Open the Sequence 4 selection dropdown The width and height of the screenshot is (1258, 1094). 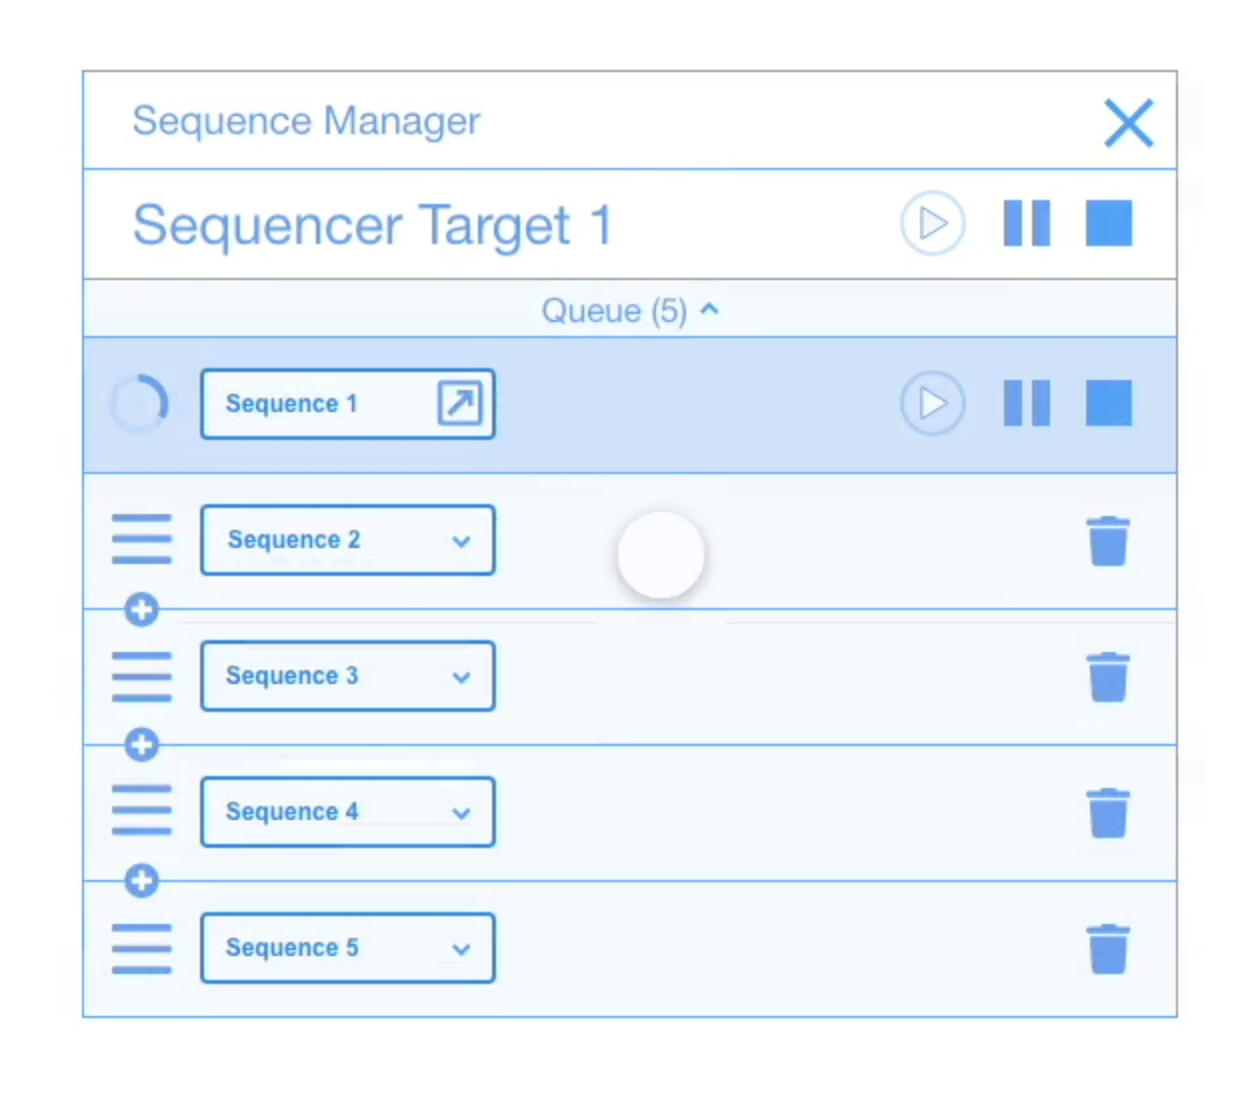461,813
